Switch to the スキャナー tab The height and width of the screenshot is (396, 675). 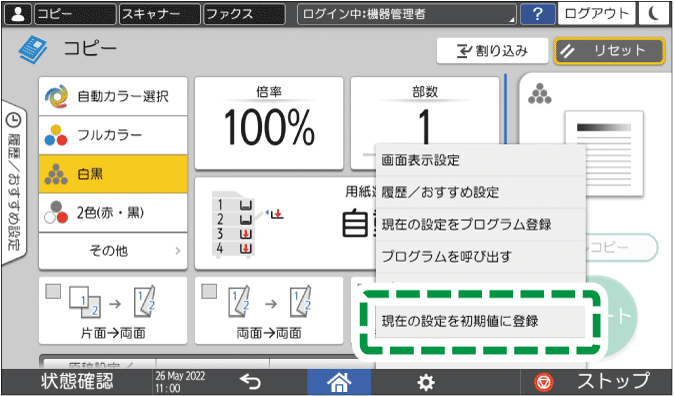point(159,14)
